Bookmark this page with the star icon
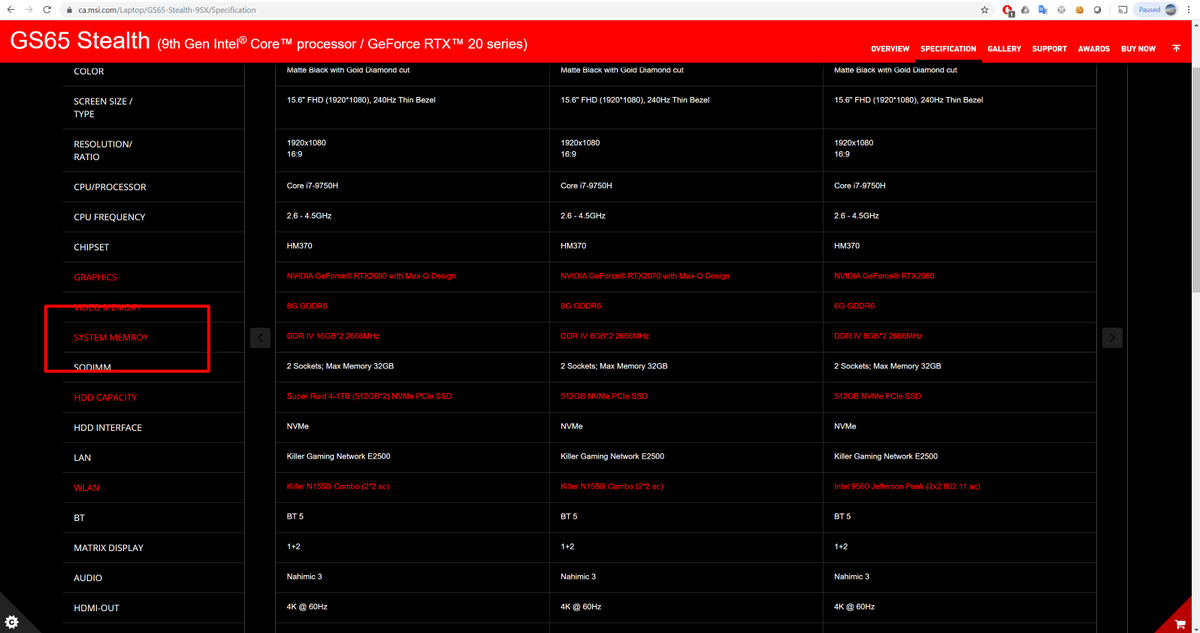1200x633 pixels. tap(984, 10)
